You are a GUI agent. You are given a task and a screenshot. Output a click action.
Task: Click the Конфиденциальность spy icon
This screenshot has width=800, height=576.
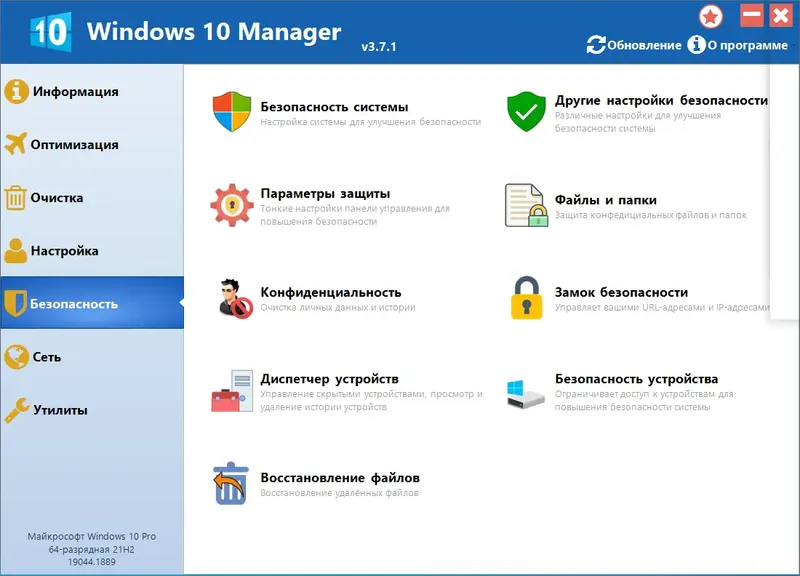click(x=235, y=298)
